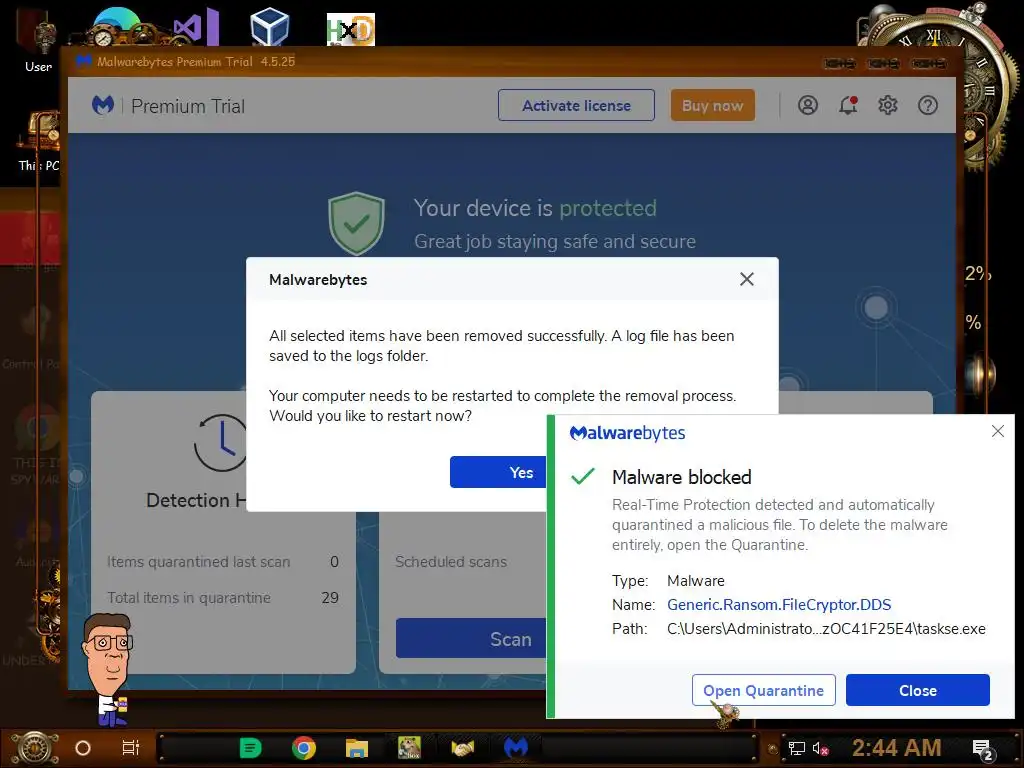Click the green checkmark in Malware blocked popup
1024x768 pixels.
(x=583, y=476)
